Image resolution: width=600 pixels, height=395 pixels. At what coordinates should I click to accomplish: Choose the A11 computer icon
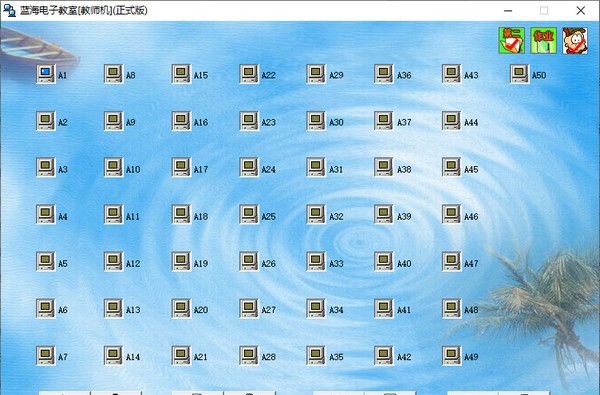tap(114, 215)
